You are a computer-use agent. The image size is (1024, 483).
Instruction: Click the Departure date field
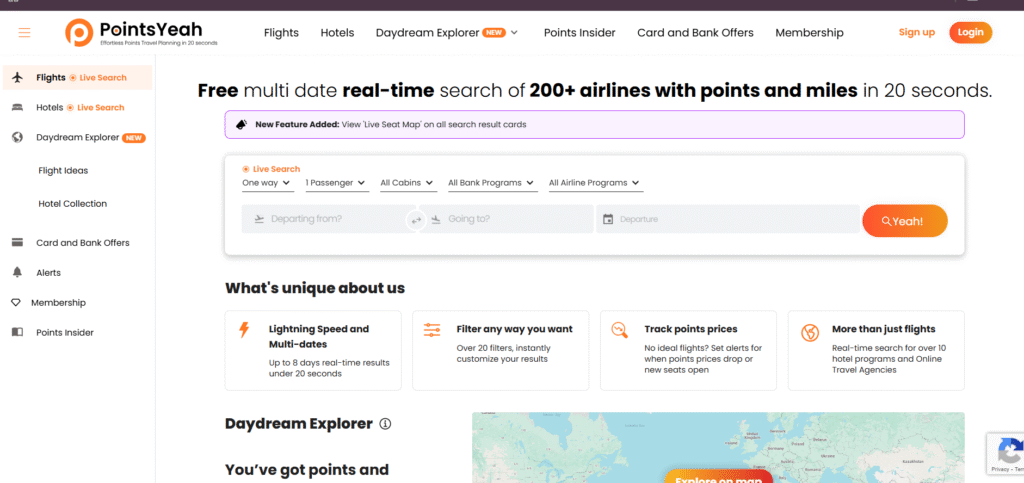point(728,219)
